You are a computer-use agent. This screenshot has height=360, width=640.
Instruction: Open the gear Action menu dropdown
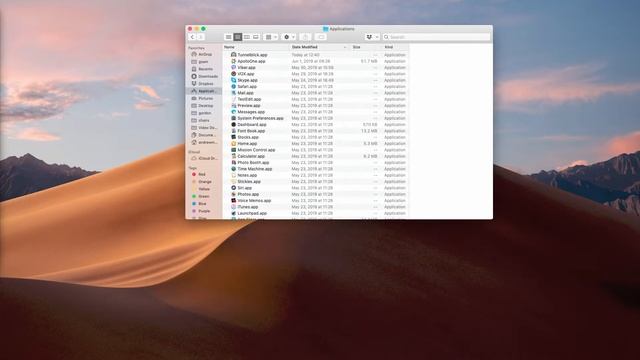point(289,37)
